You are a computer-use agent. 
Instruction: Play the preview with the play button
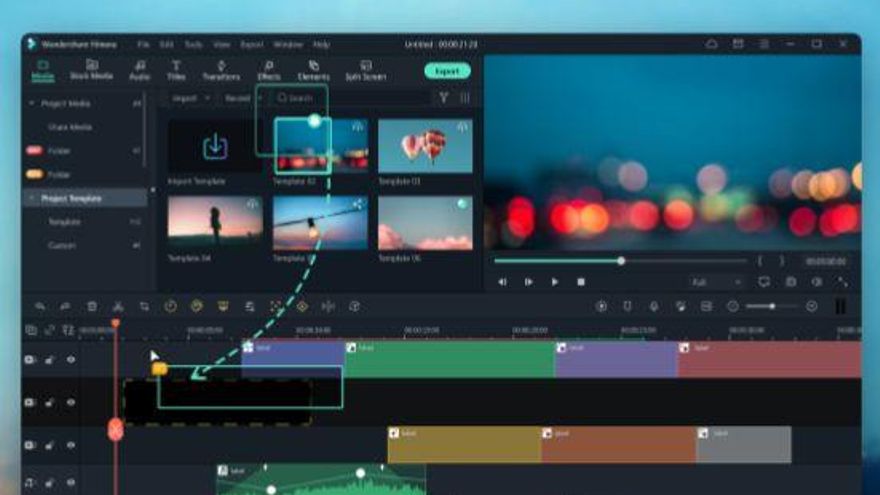554,282
